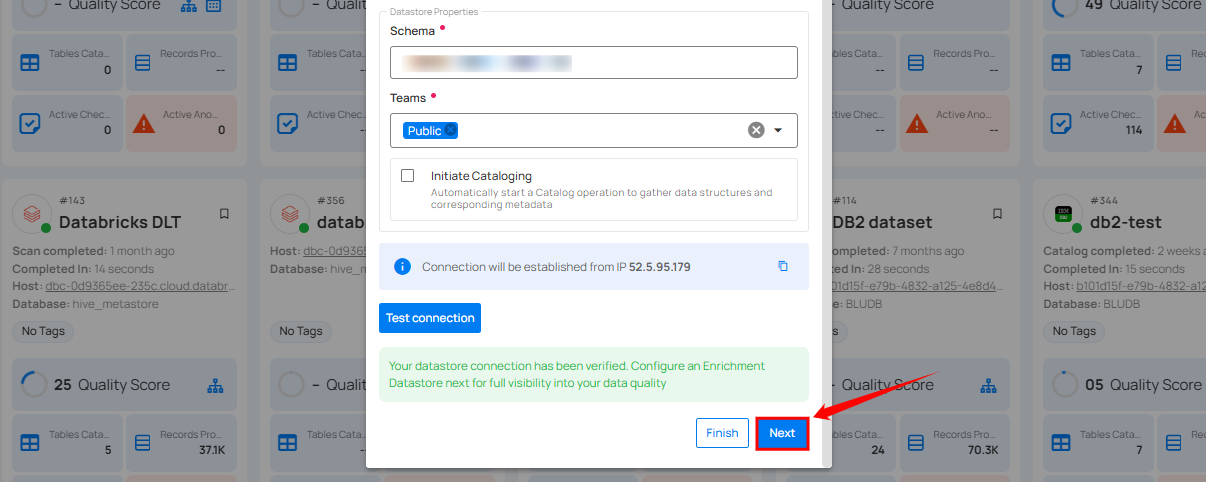Viewport: 1206px width, 482px height.
Task: Click No Tags under Databricks DLT
Action: click(x=41, y=331)
